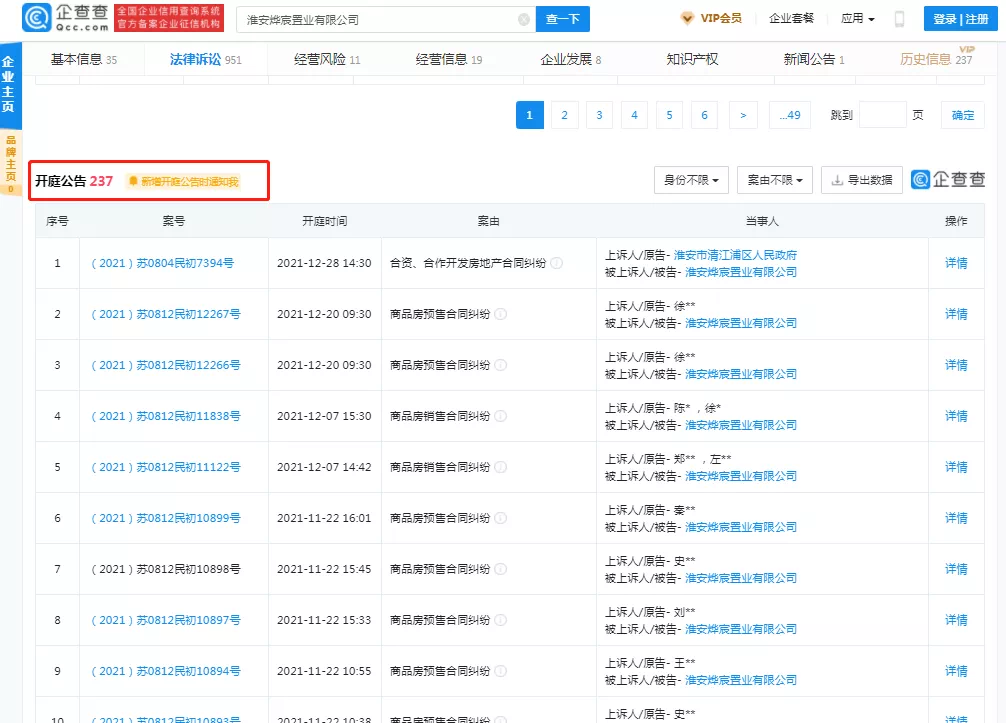1006x723 pixels.
Task: Open case (2021)苏0812民初10899号
Action: [x=166, y=518]
